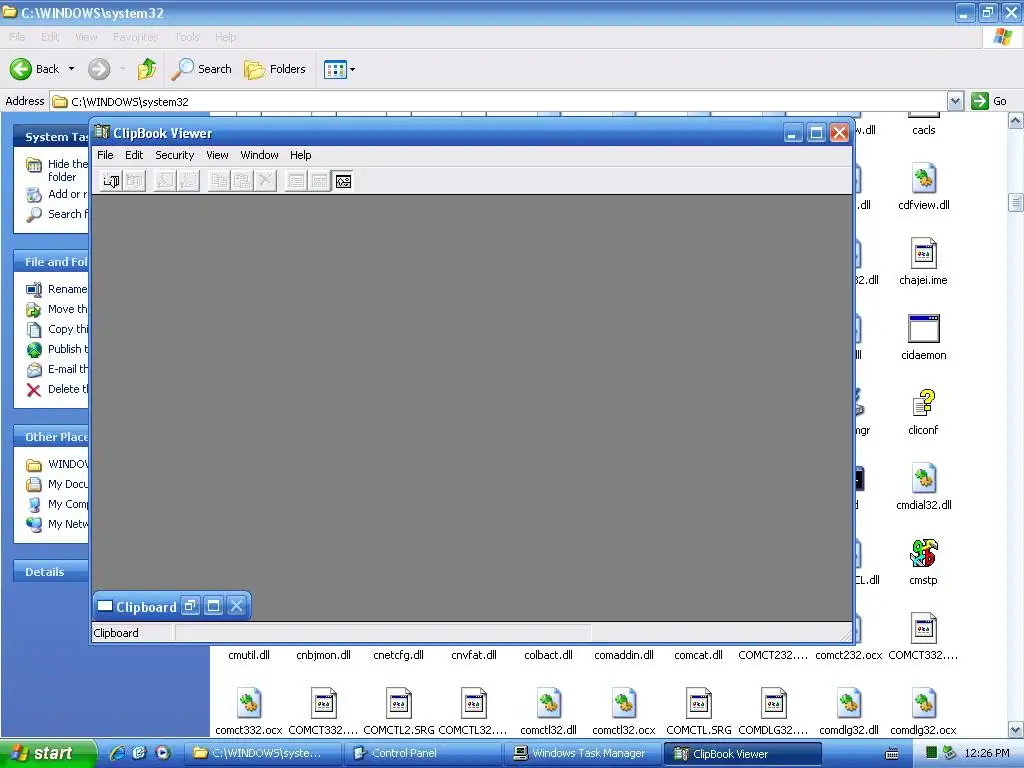Screen dimensions: 1024x768
Task: Open the Address bar dropdown
Action: [x=955, y=101]
